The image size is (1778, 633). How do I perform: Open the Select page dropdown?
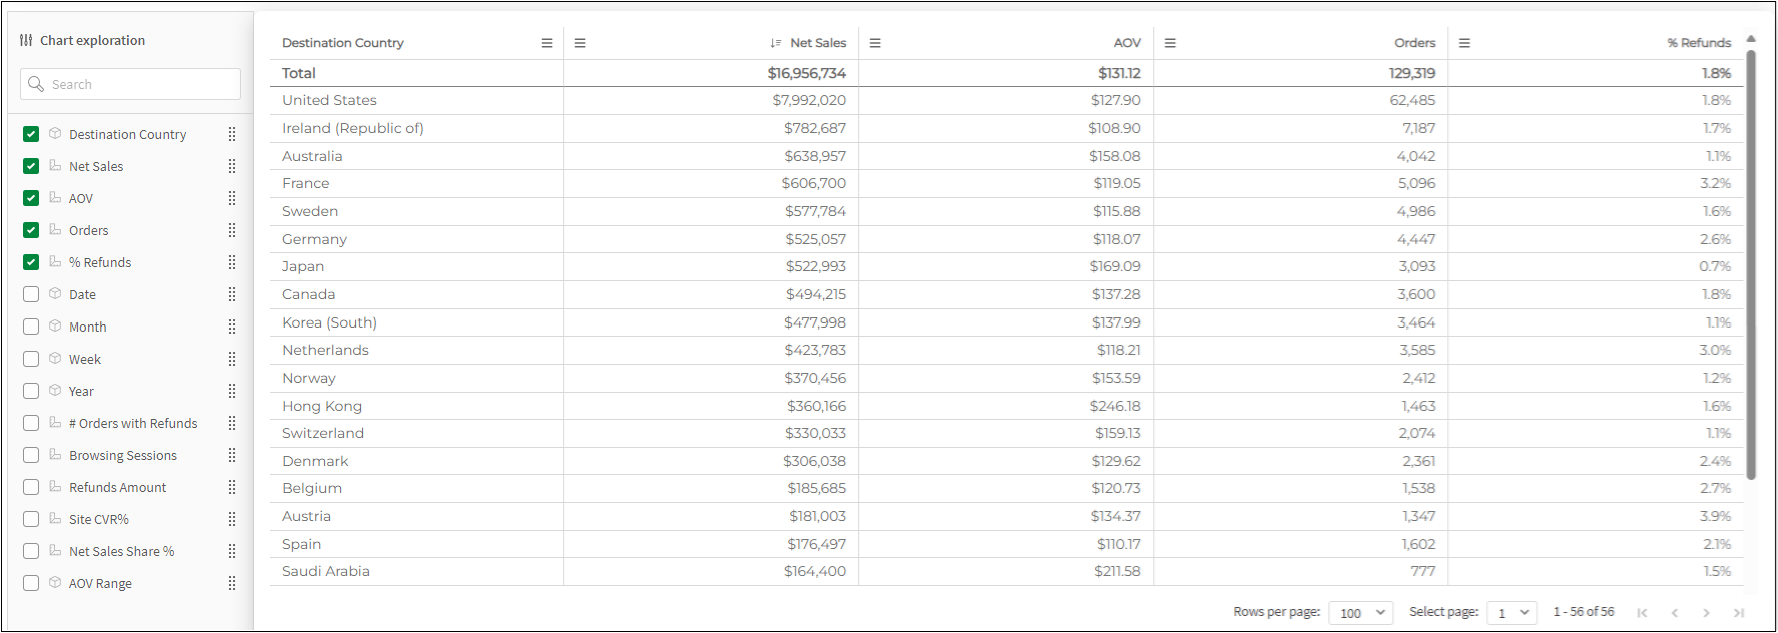(x=1512, y=613)
